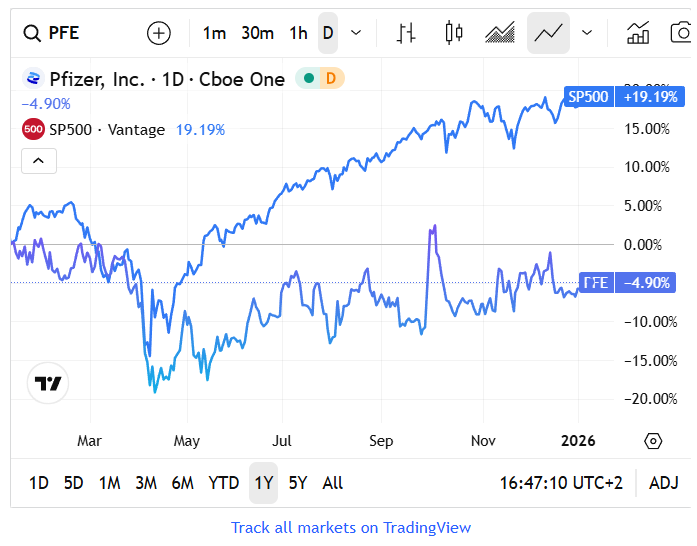The width and height of the screenshot is (697, 546).
Task: Add a symbol with the plus icon
Action: 159,33
